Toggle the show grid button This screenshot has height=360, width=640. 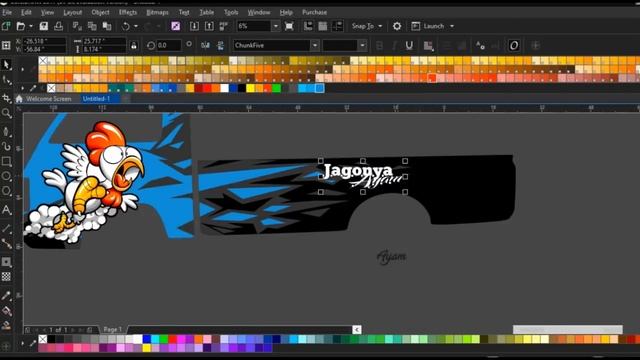pyautogui.click(x=322, y=26)
